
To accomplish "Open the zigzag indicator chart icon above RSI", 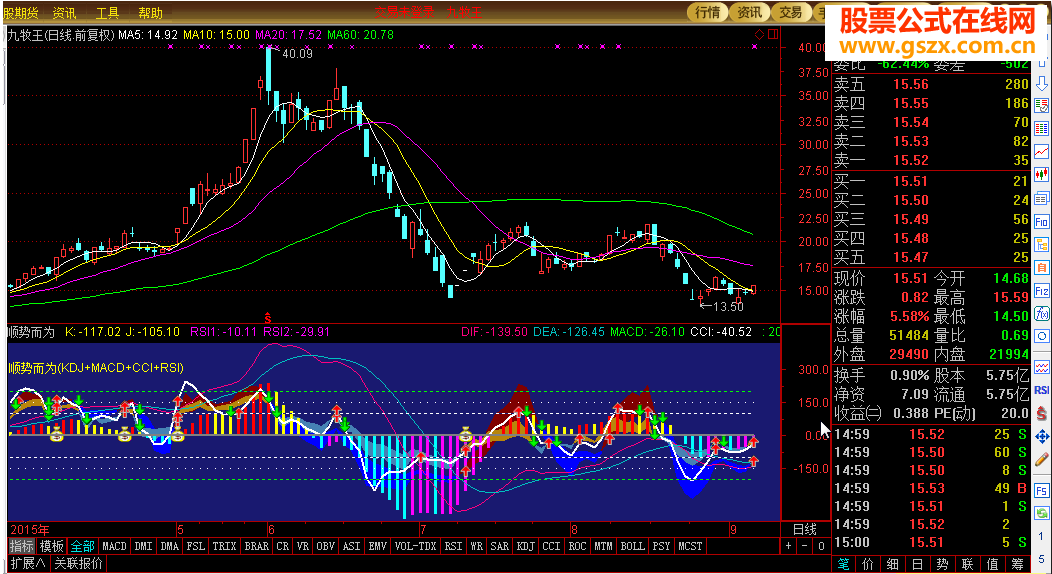I will point(1042,367).
